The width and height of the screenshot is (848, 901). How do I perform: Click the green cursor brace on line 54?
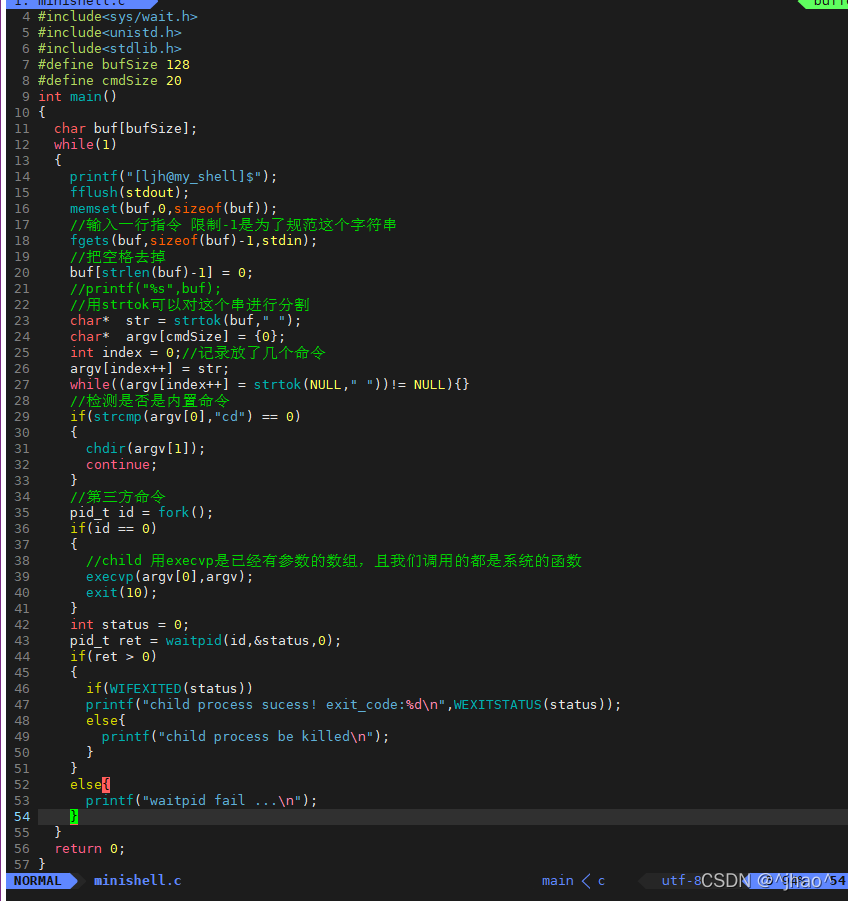point(74,817)
